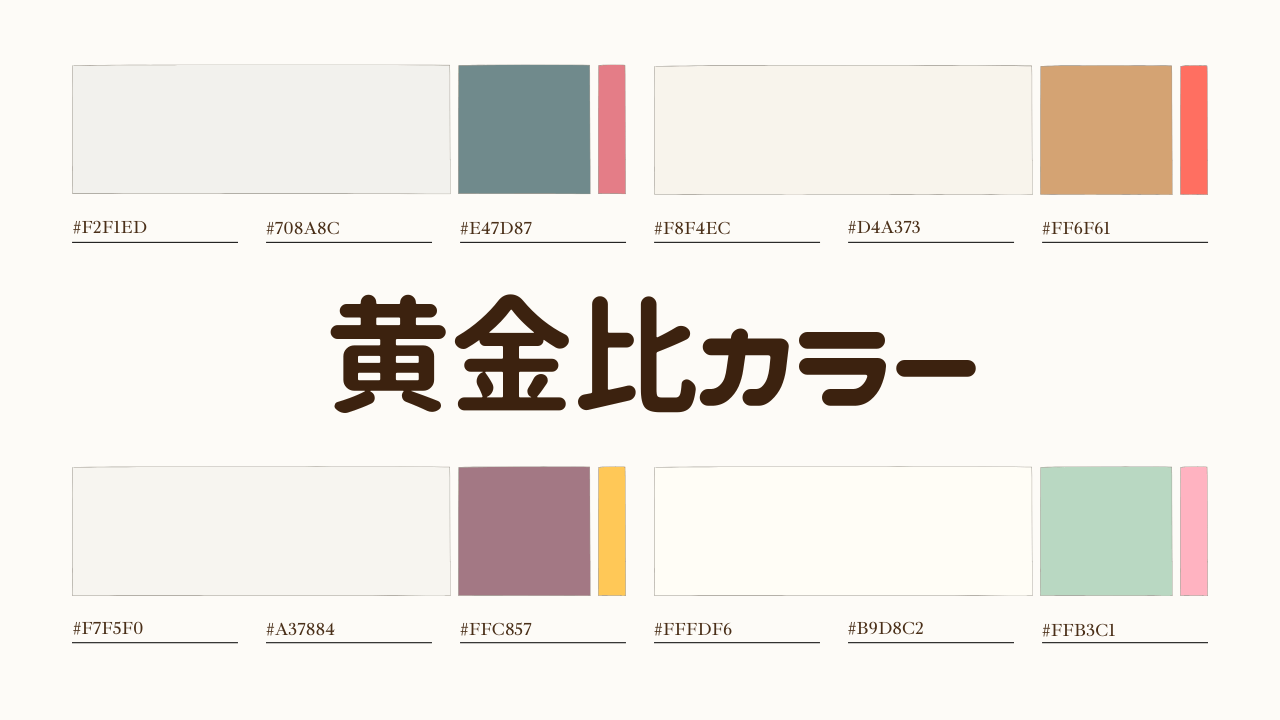Screen dimensions: 1280x720
Task: Select the teal #708A8C color square
Action: [x=524, y=129]
